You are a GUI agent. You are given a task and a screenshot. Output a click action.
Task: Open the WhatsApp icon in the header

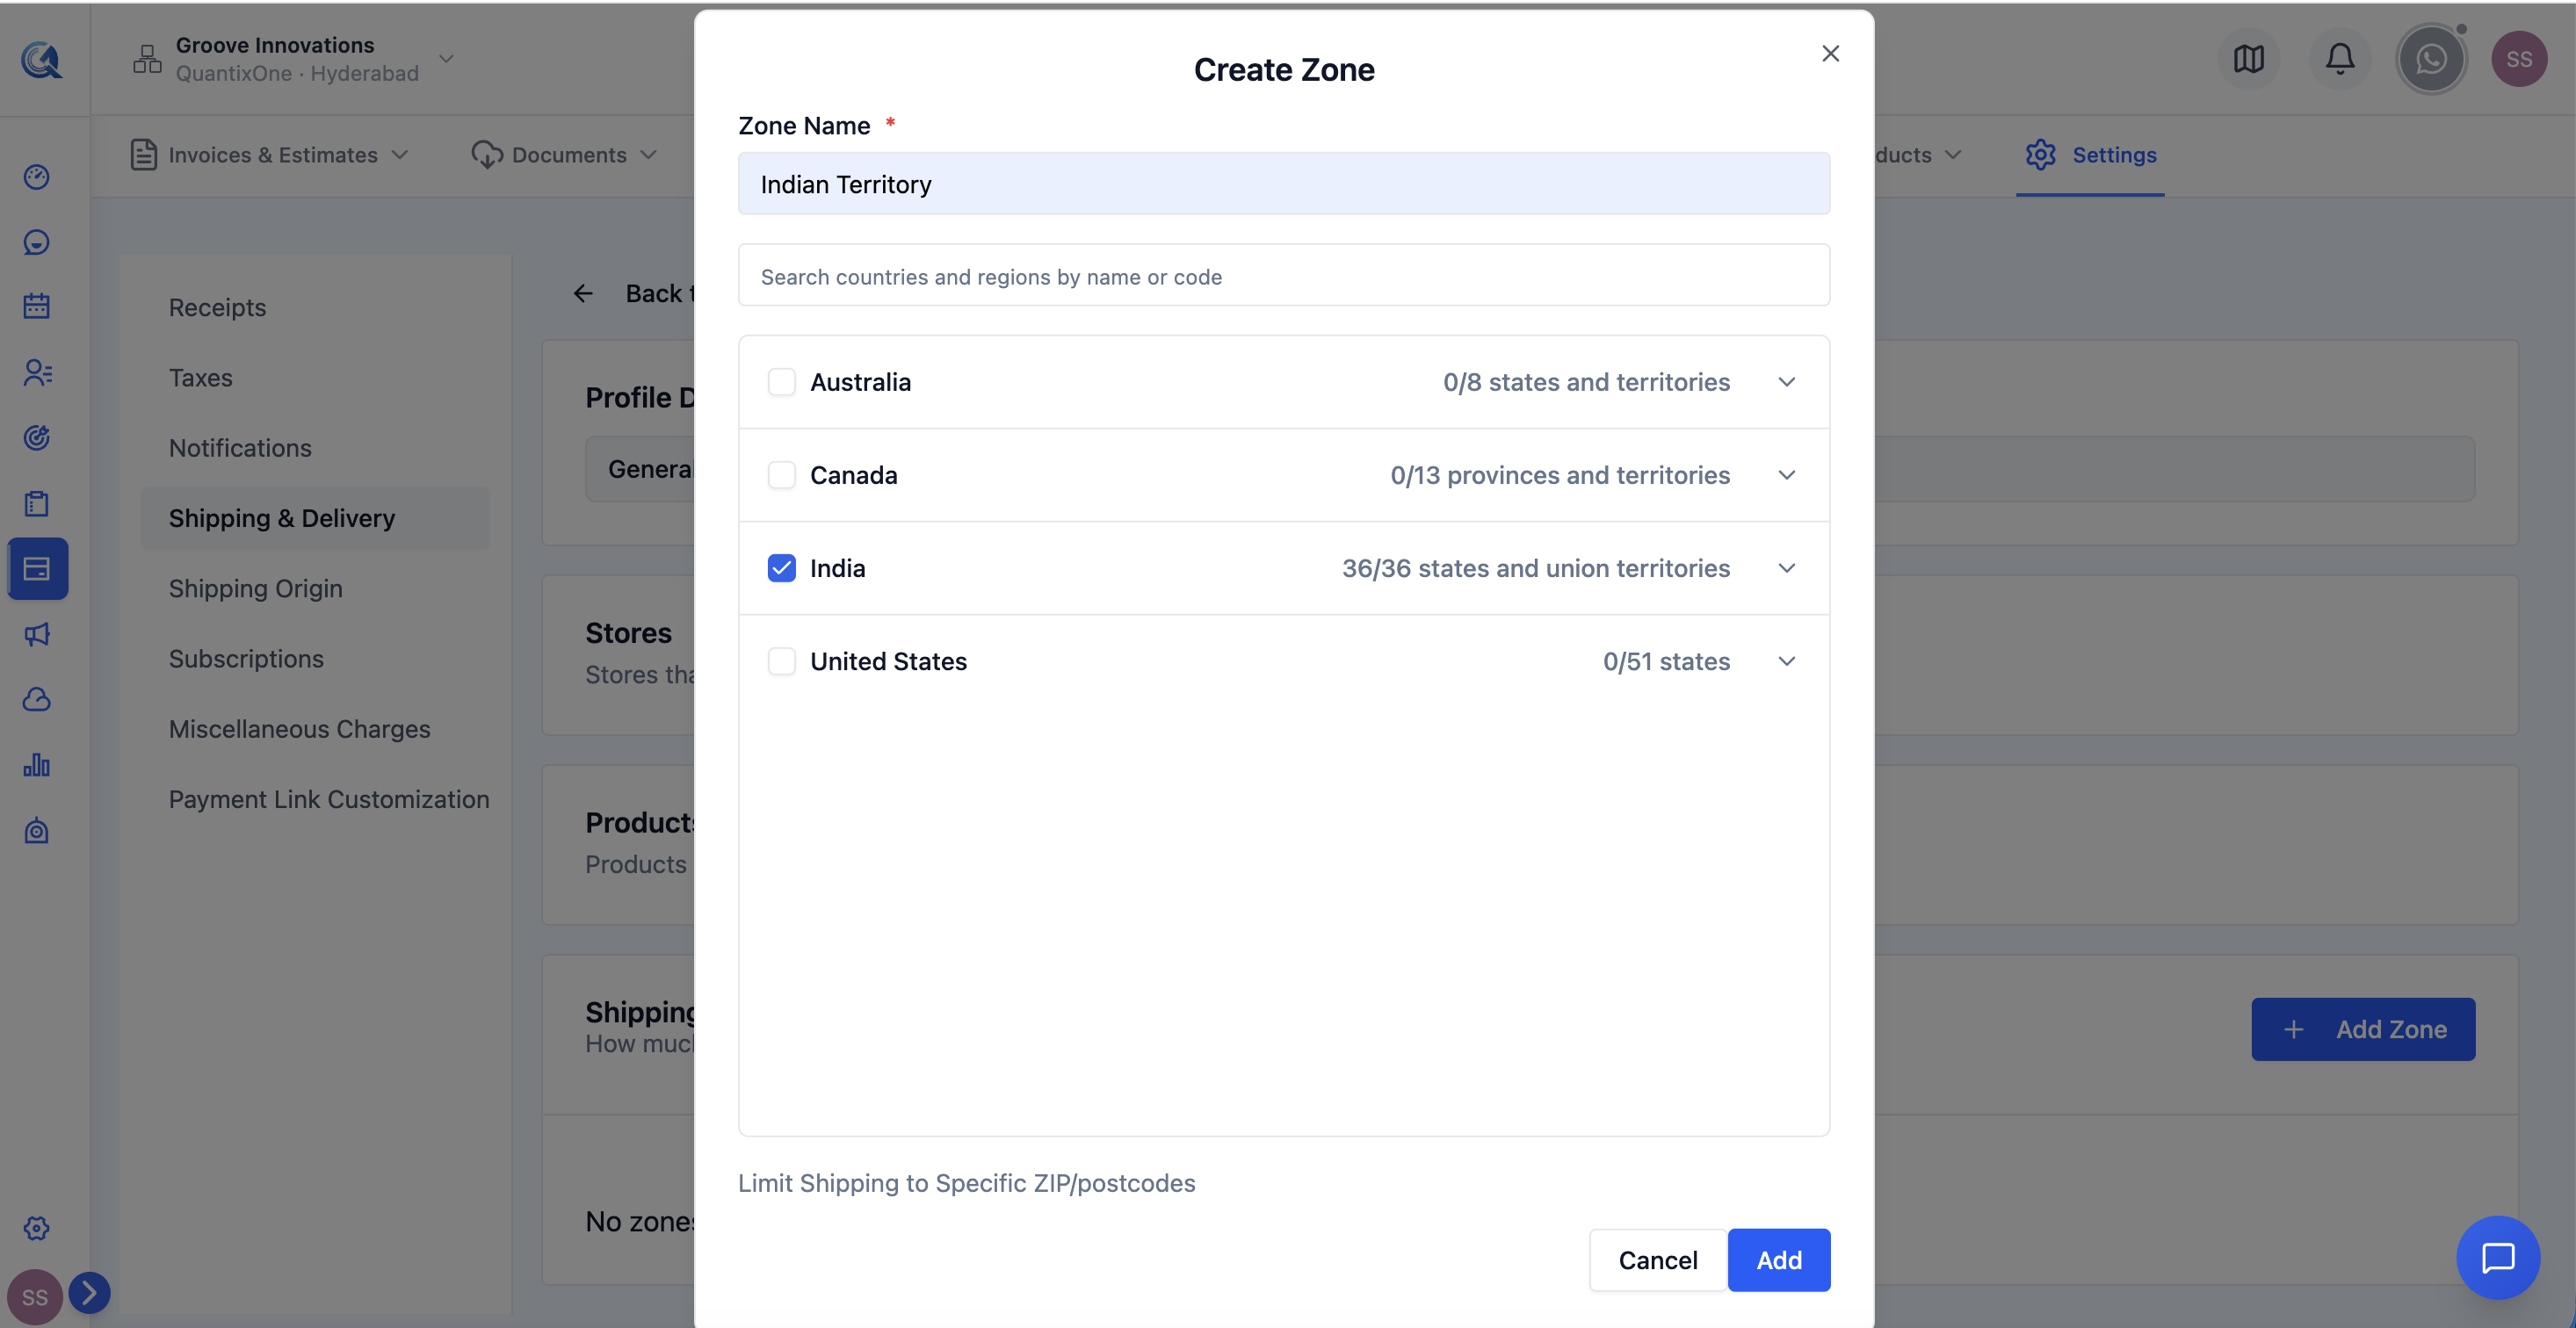(x=2430, y=59)
